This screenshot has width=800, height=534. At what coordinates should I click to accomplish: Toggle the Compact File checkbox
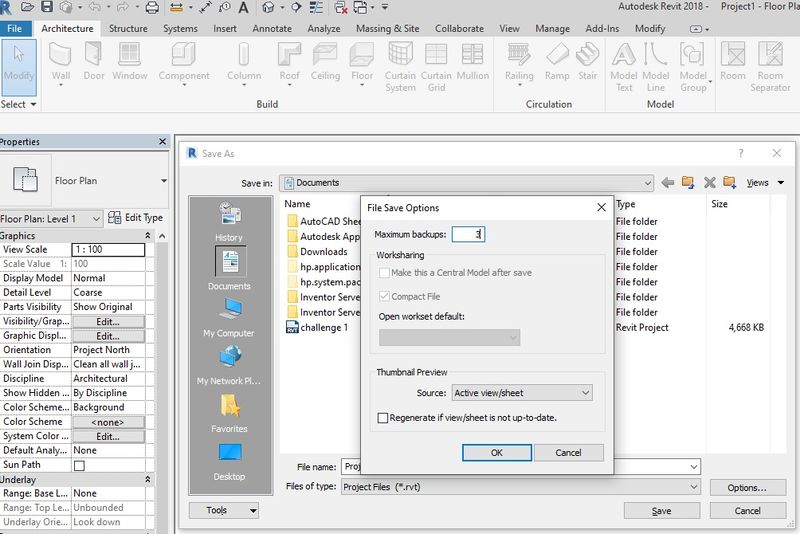(x=384, y=296)
